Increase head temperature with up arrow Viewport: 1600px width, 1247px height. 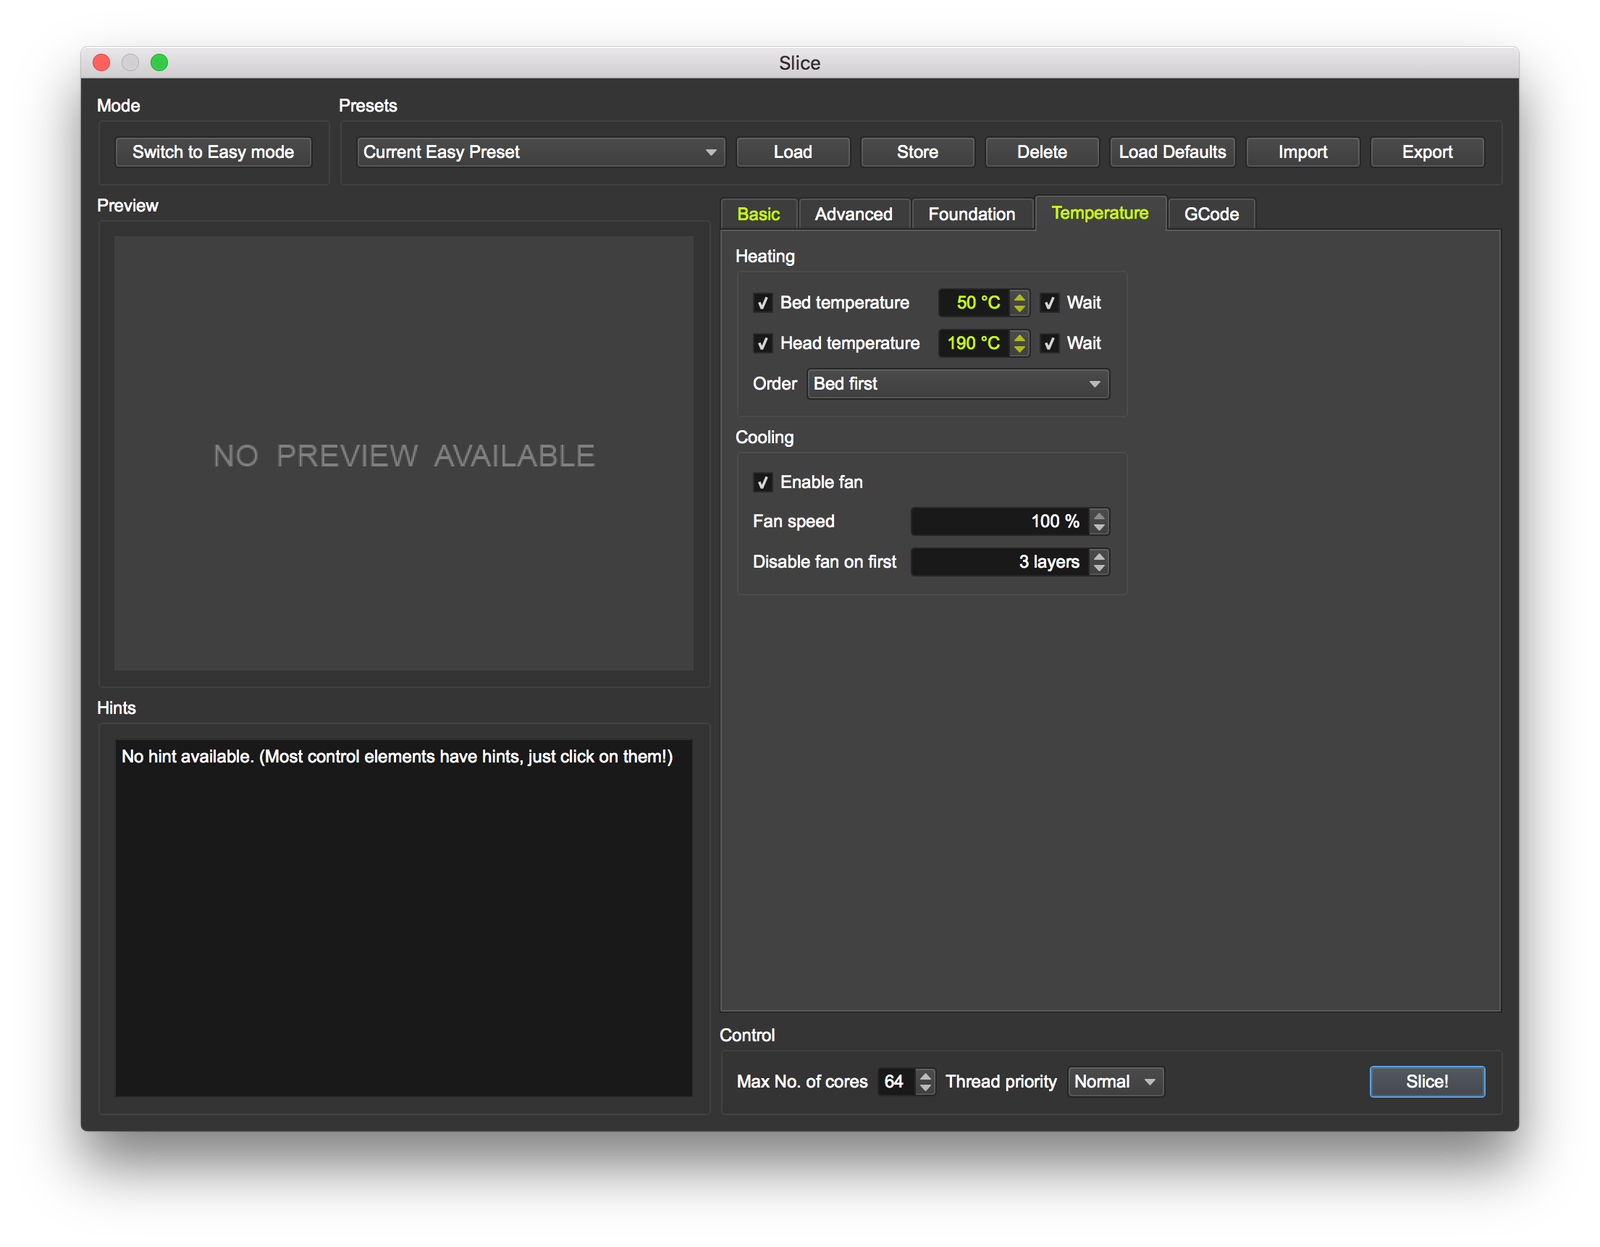tap(1020, 336)
